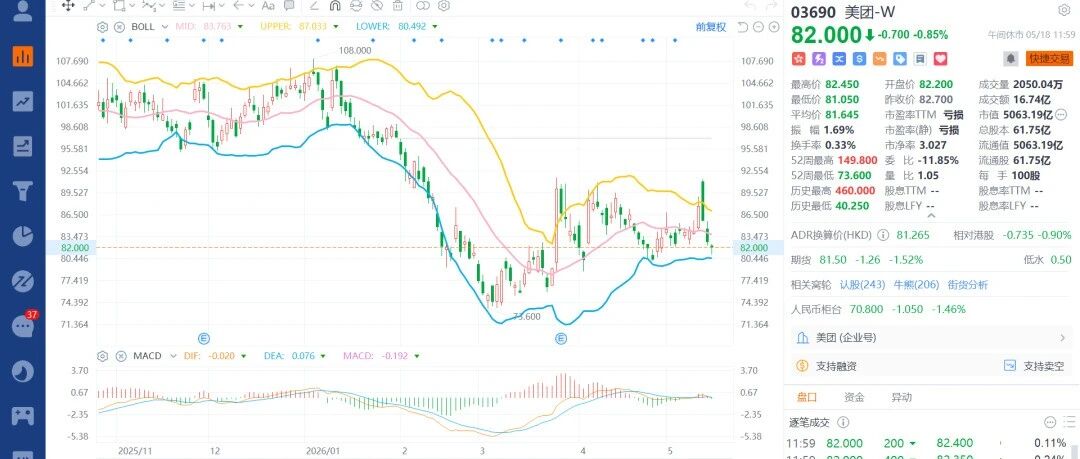This screenshot has height=459, width=1080.
Task: Expand the line tool dropdown arrow
Action: 102,6
